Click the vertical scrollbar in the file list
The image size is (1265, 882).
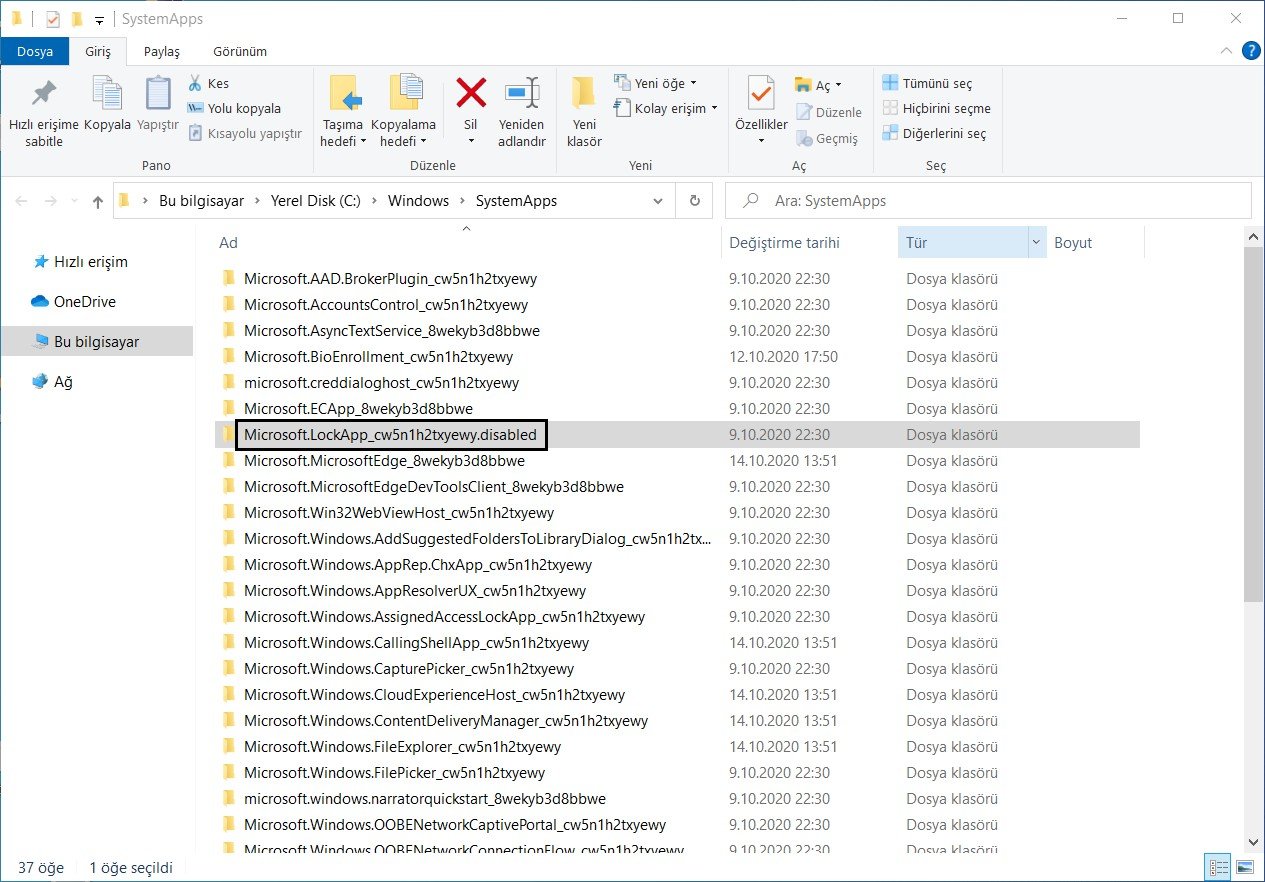coord(1255,420)
